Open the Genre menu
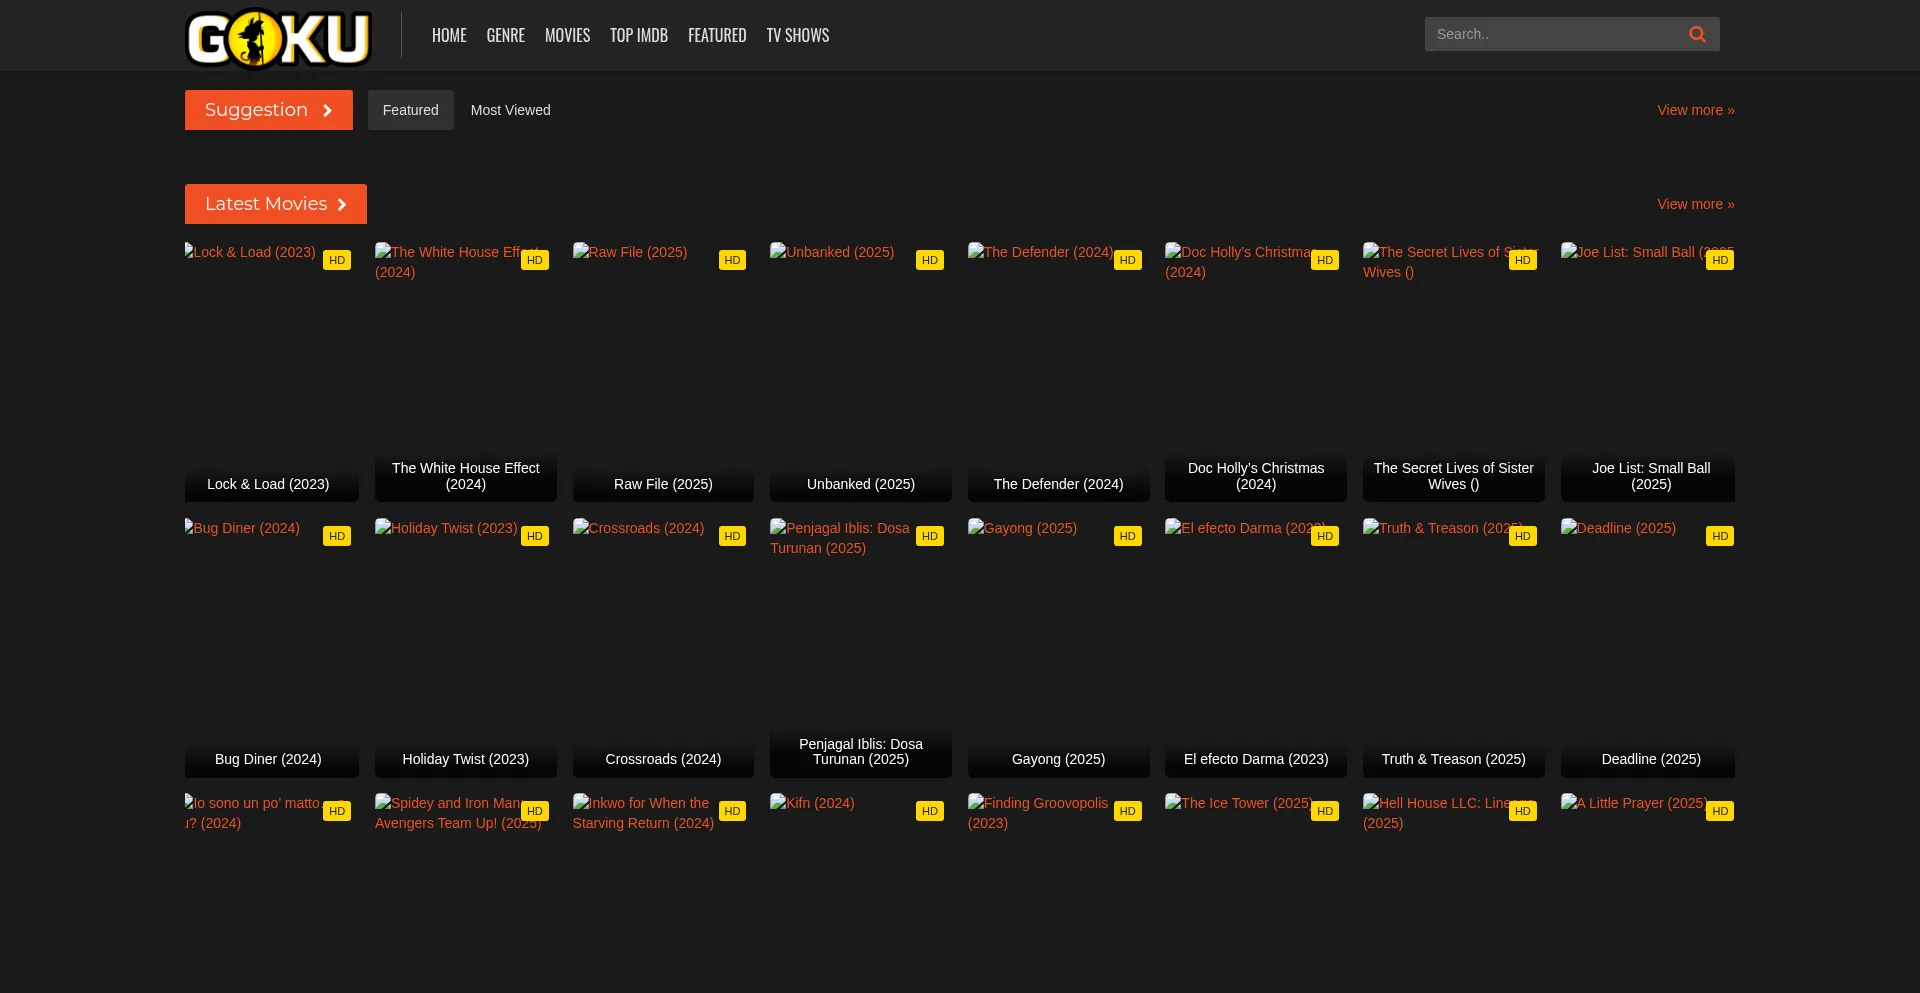This screenshot has width=1920, height=993. pos(505,35)
